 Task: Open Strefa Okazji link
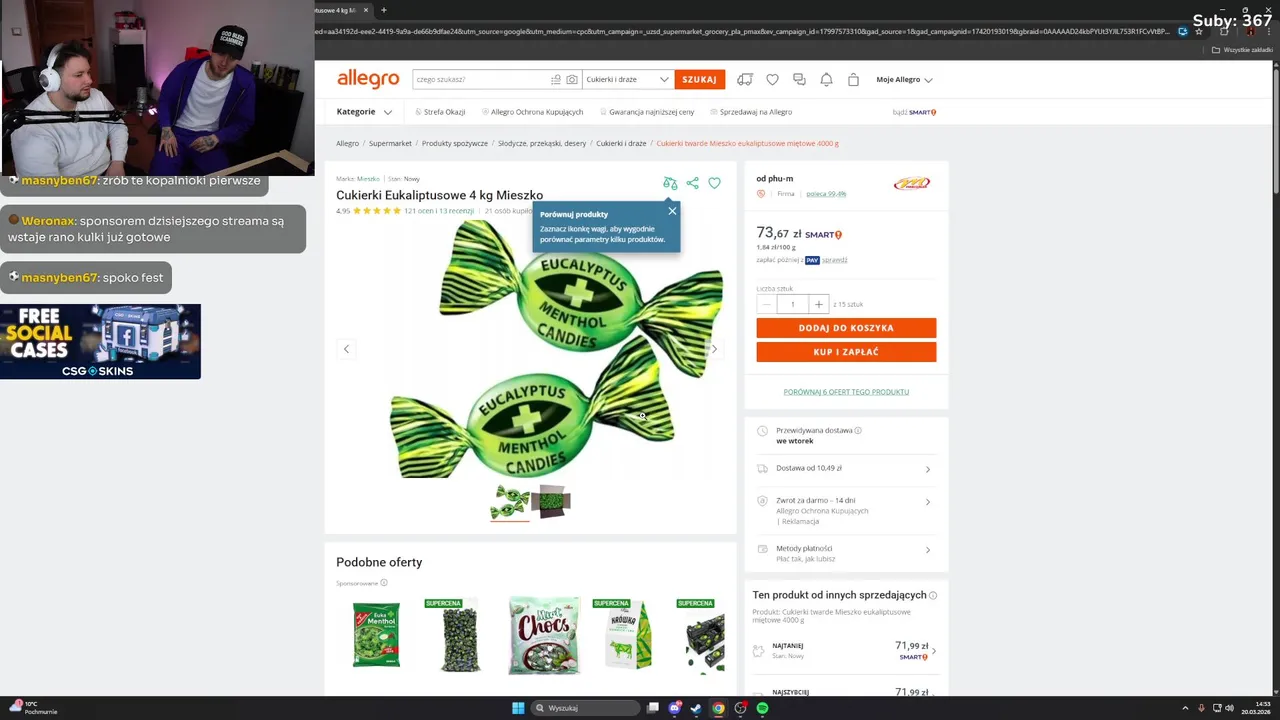click(x=440, y=112)
